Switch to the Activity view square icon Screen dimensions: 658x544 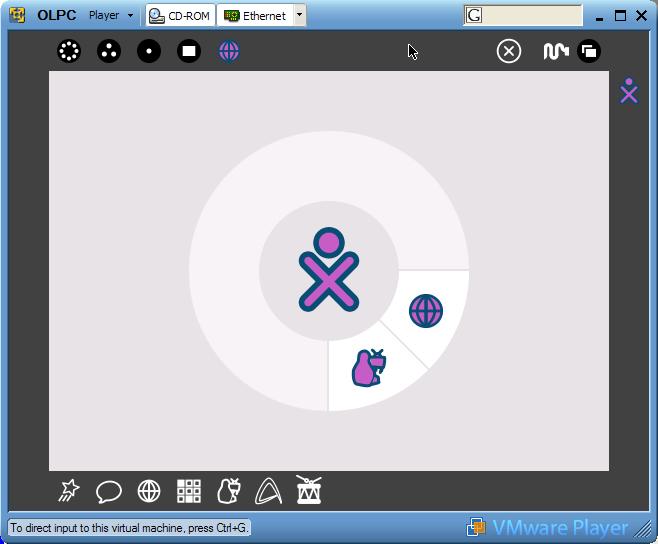[x=189, y=51]
